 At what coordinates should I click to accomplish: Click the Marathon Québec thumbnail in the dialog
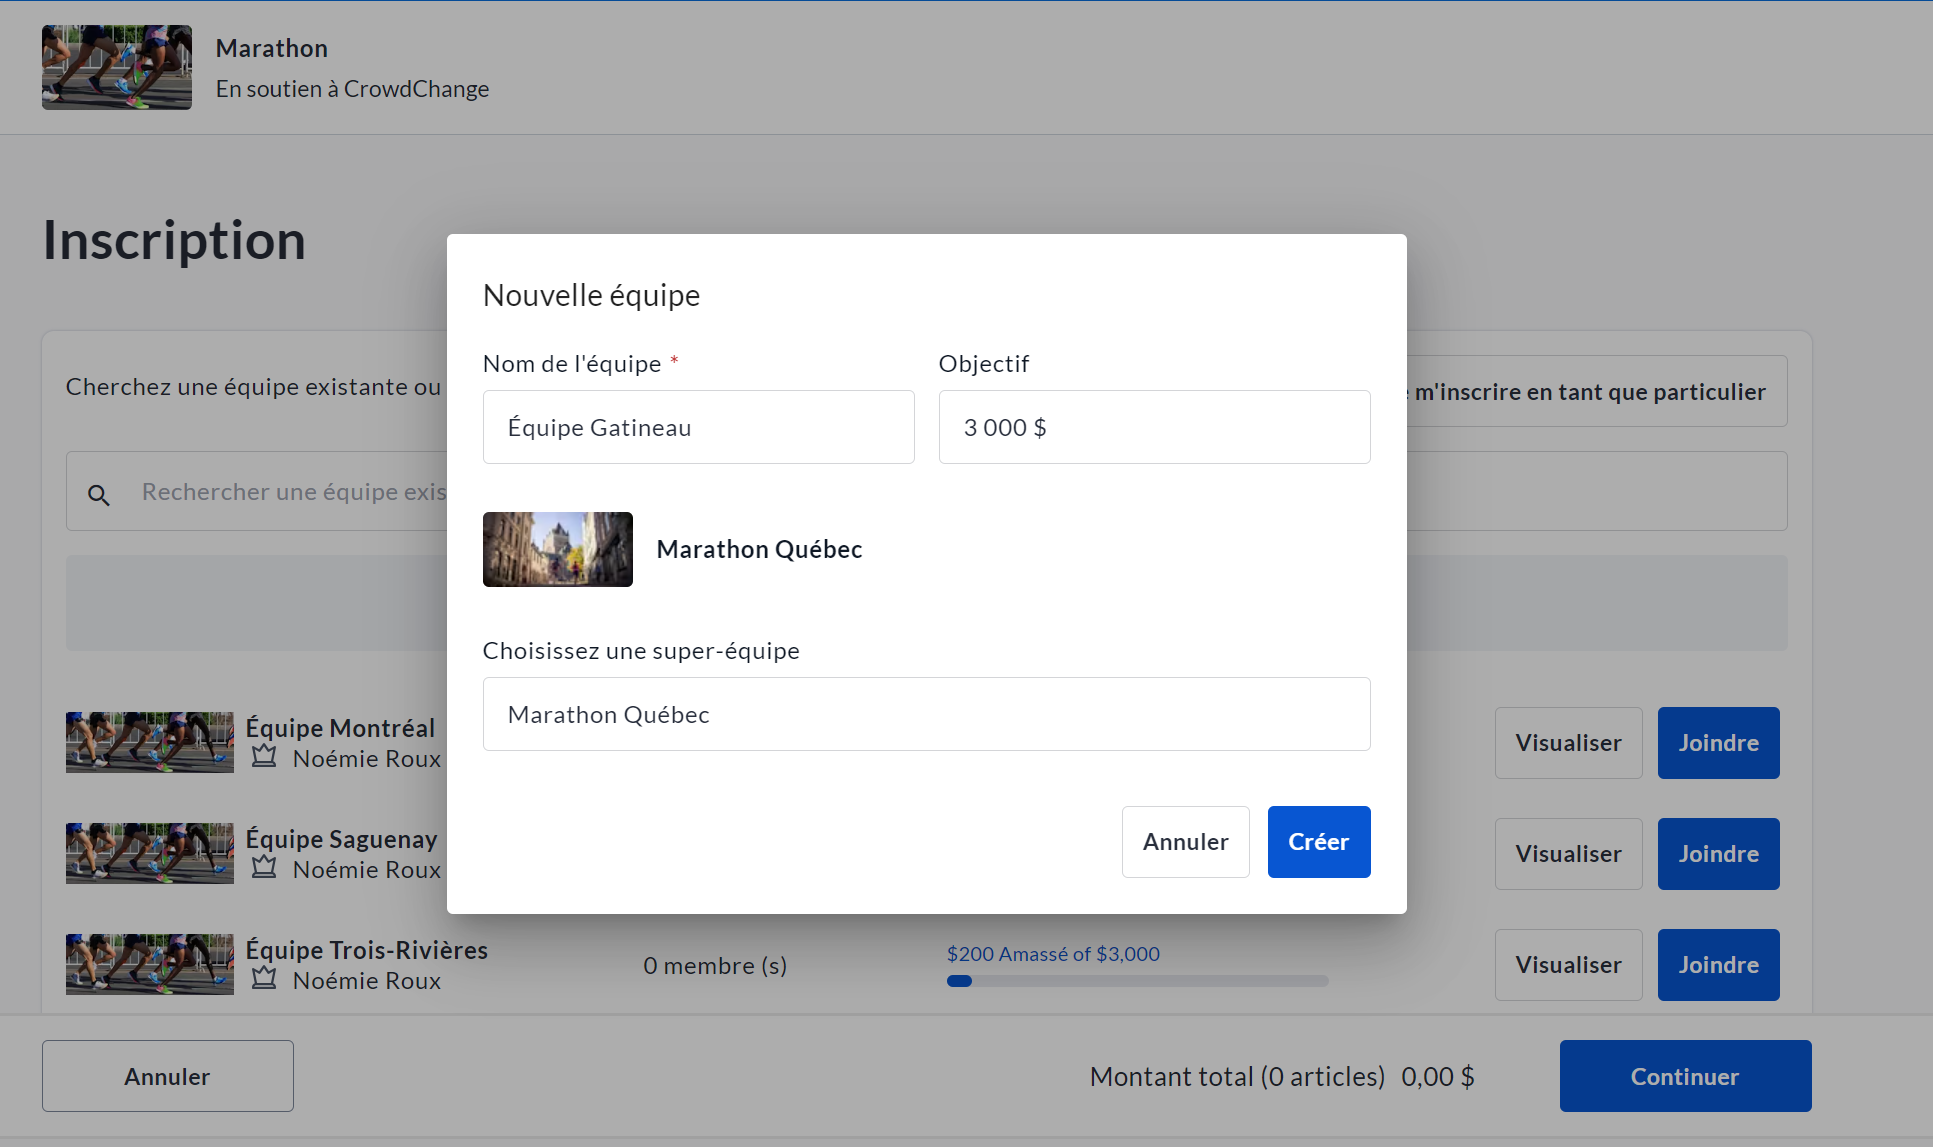pos(557,549)
